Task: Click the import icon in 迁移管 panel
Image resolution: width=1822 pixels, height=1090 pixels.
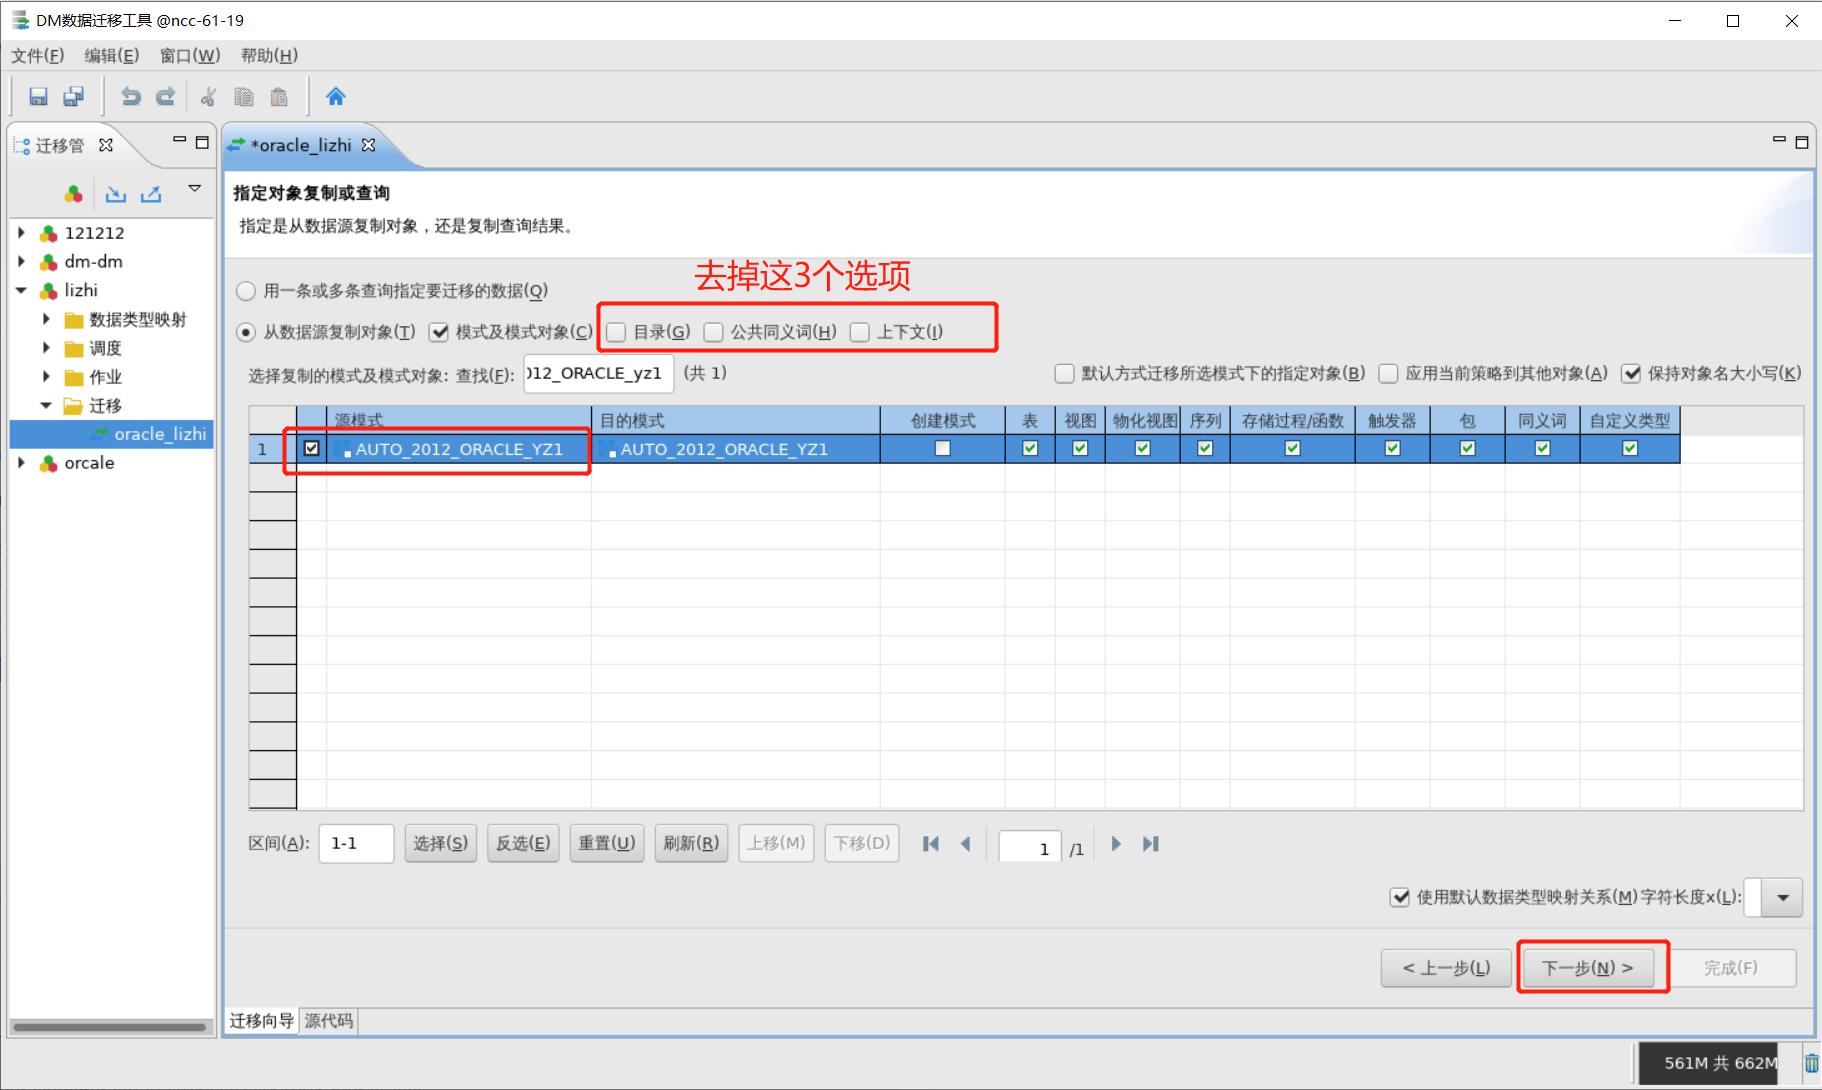Action: click(x=116, y=194)
